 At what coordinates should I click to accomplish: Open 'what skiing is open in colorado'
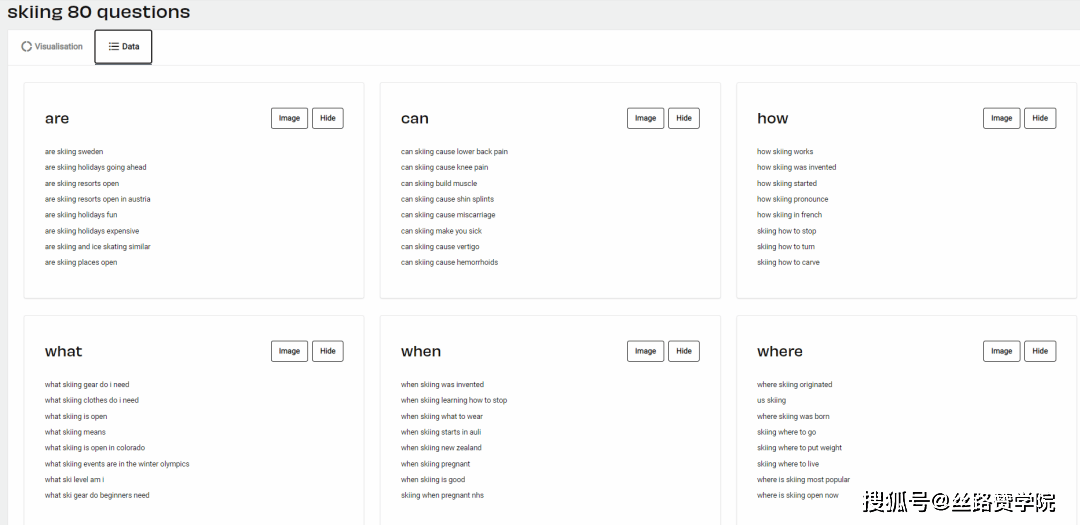pos(94,448)
